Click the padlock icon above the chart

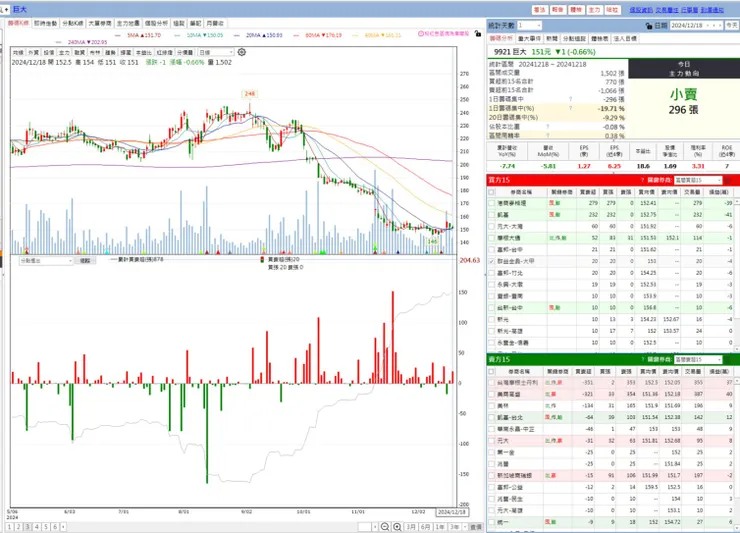point(478,34)
